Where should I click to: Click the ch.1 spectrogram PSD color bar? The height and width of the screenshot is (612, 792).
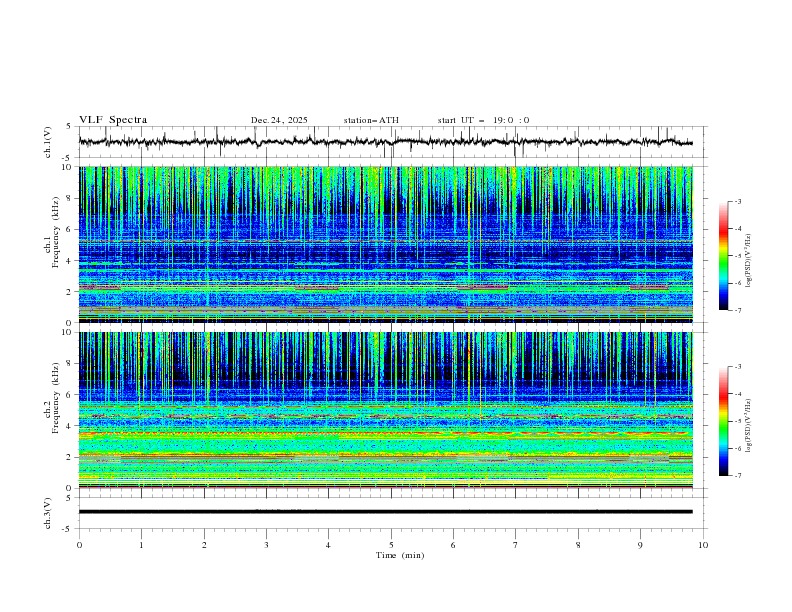pyautogui.click(x=723, y=256)
